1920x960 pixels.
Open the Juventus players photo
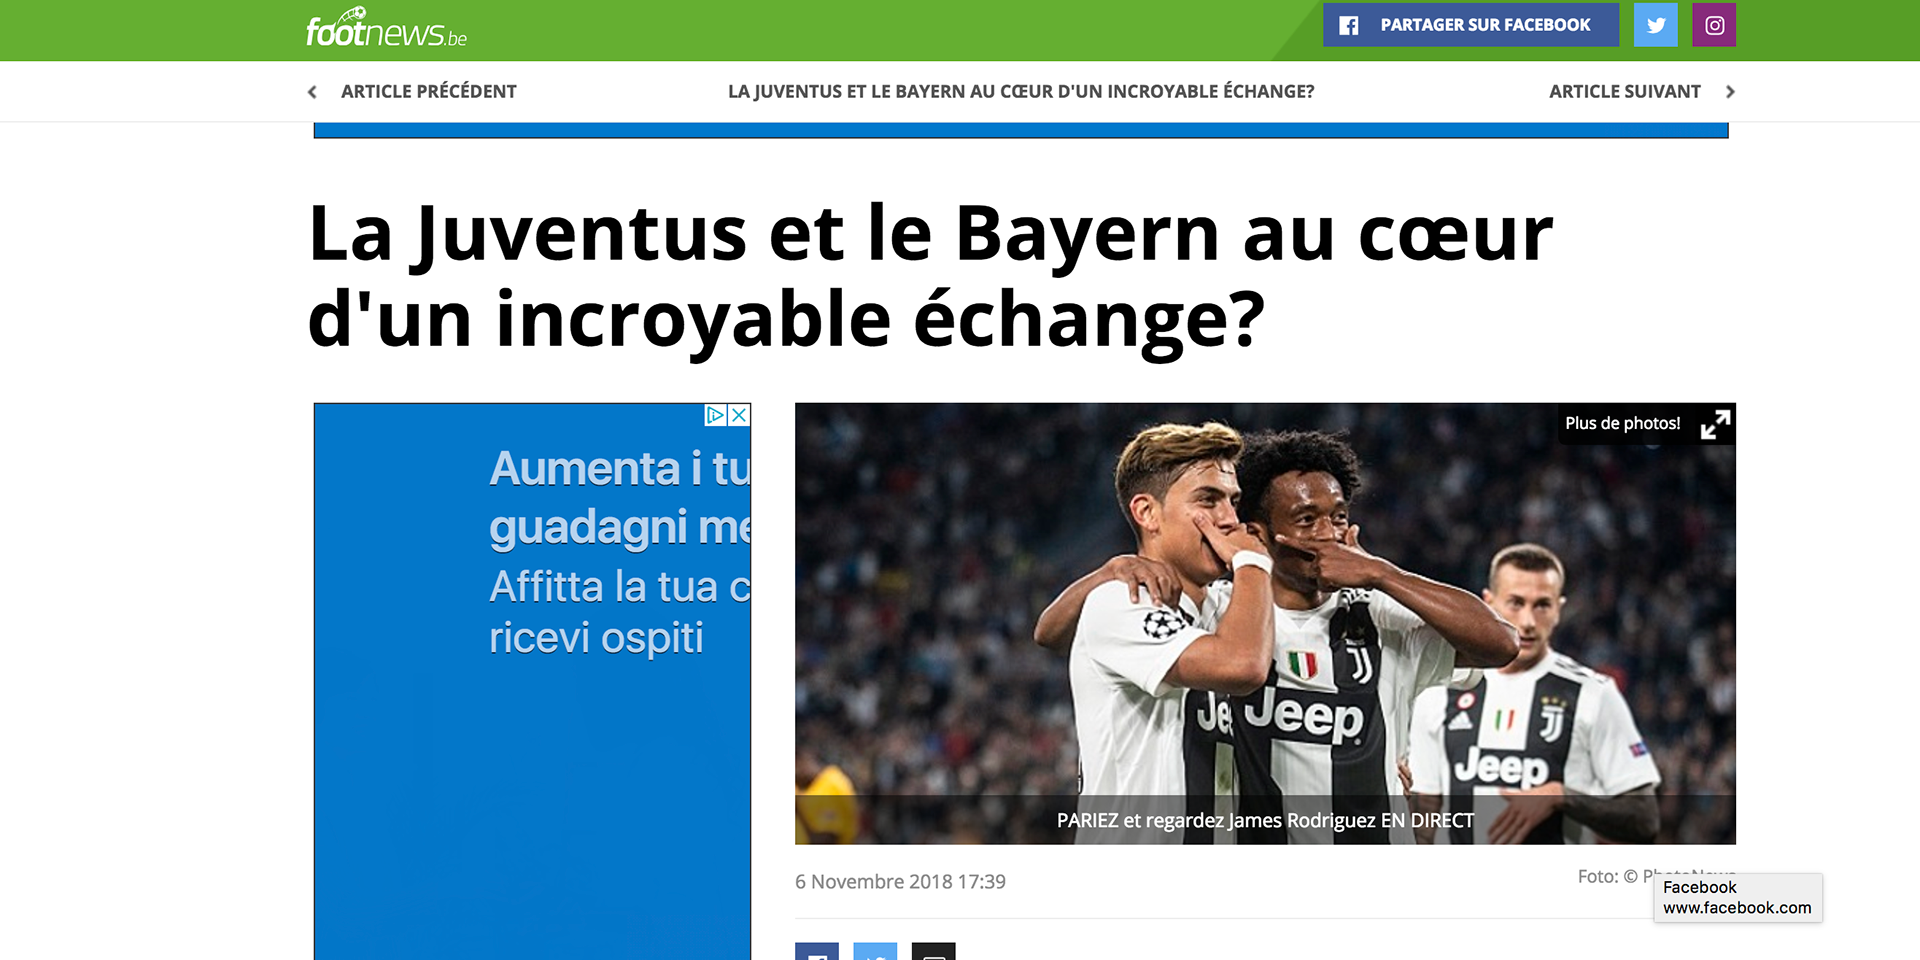coord(1265,623)
